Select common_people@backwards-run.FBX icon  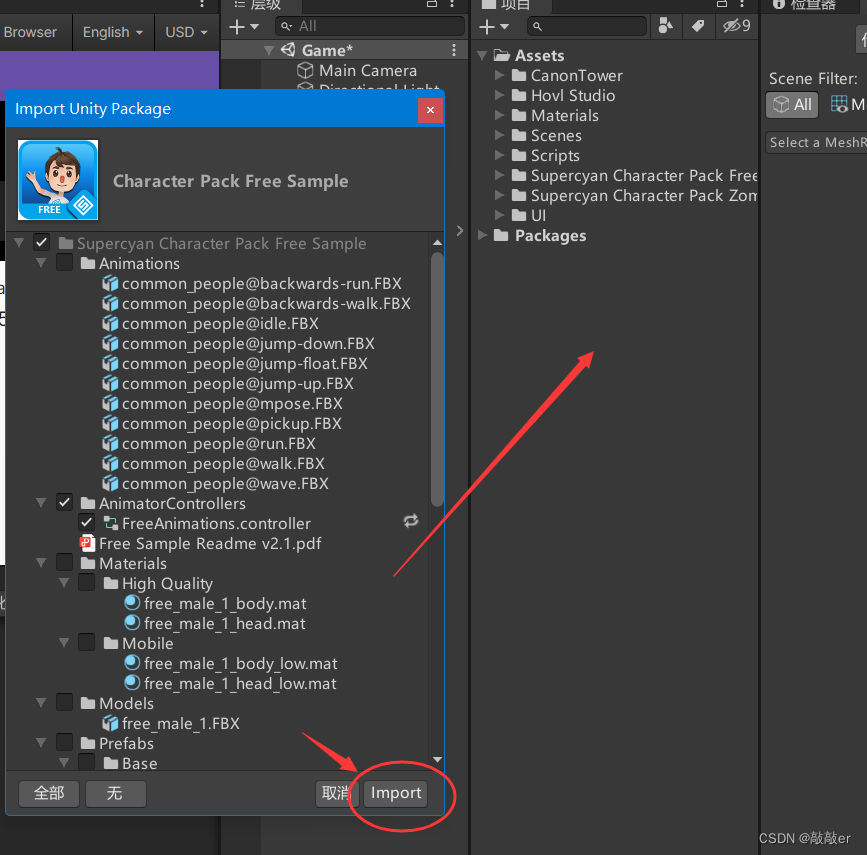(x=110, y=283)
